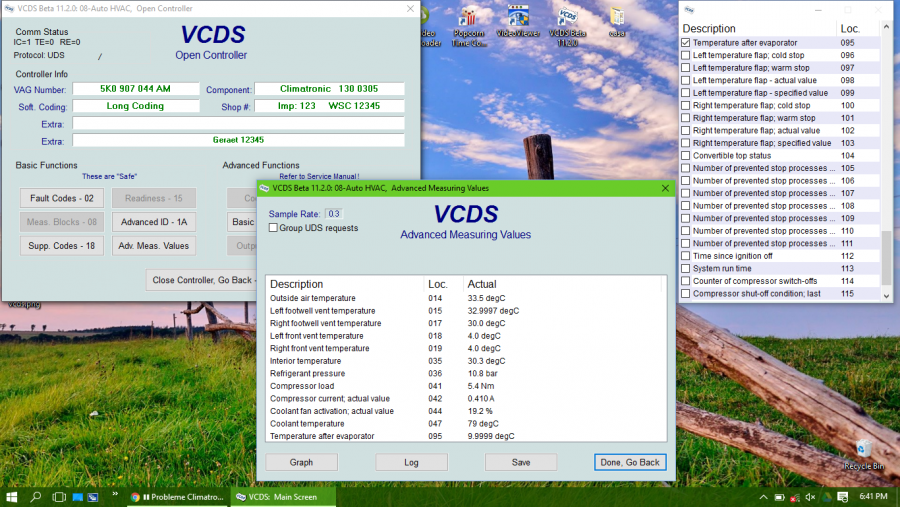
Task: Click the VAG Number field 5K0 907 044 AM
Action: pos(135,89)
